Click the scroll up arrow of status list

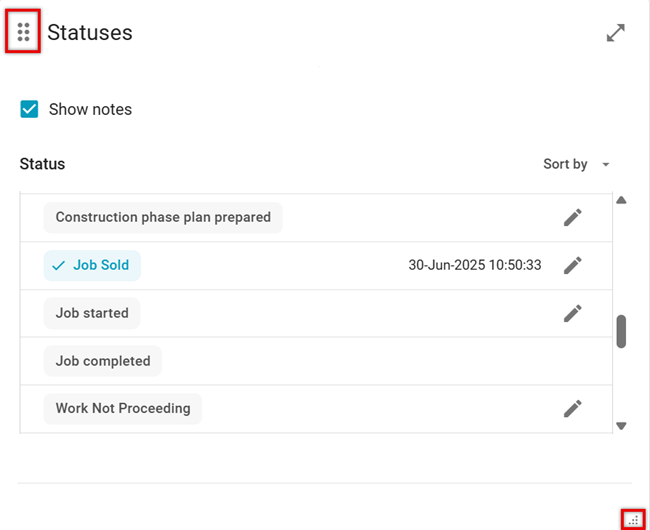click(621, 200)
